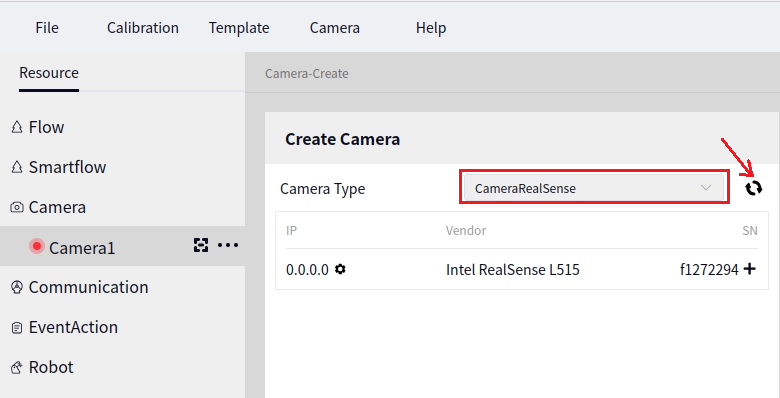This screenshot has height=398, width=780.
Task: Open the File menu
Action: pos(47,28)
